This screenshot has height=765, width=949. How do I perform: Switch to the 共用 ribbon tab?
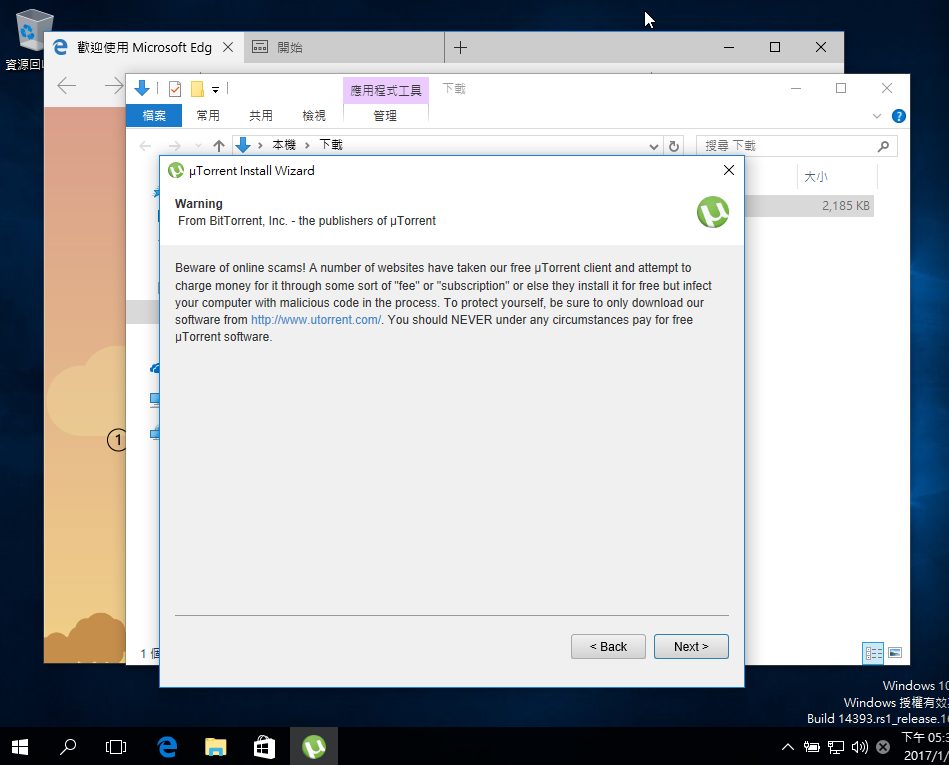point(261,115)
